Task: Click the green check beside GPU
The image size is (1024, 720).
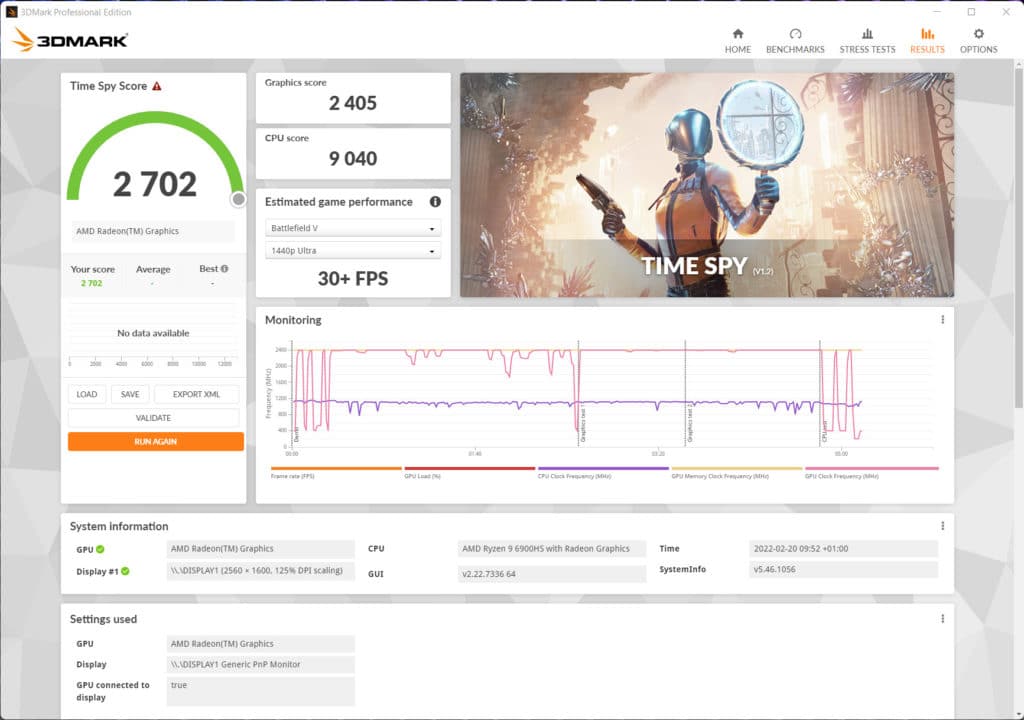Action: 100,549
